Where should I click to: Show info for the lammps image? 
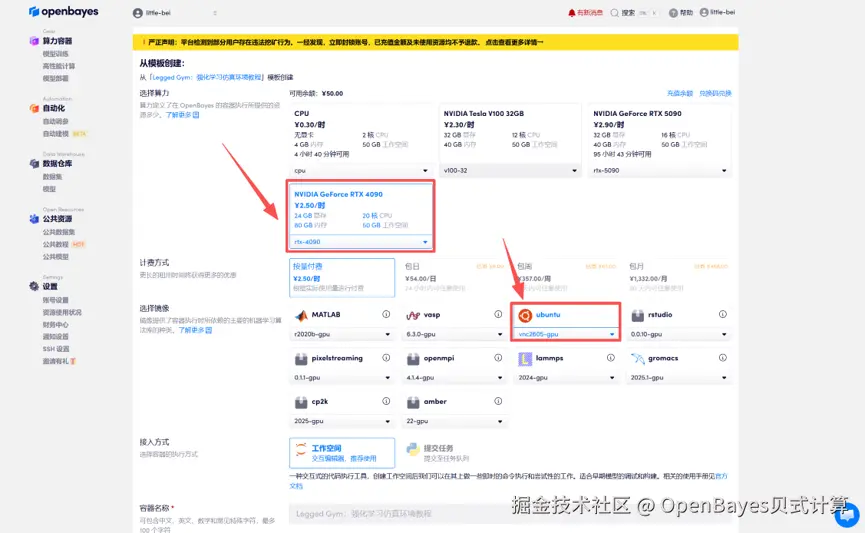pos(611,358)
